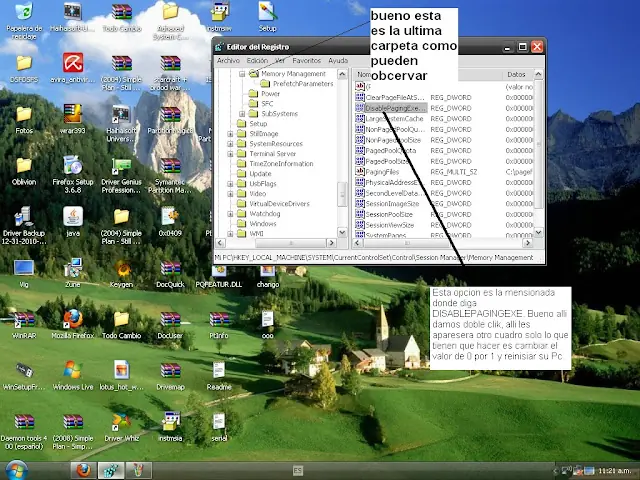Expand the StillImage tree node
Viewport: 640px width, 480px height.
point(230,134)
